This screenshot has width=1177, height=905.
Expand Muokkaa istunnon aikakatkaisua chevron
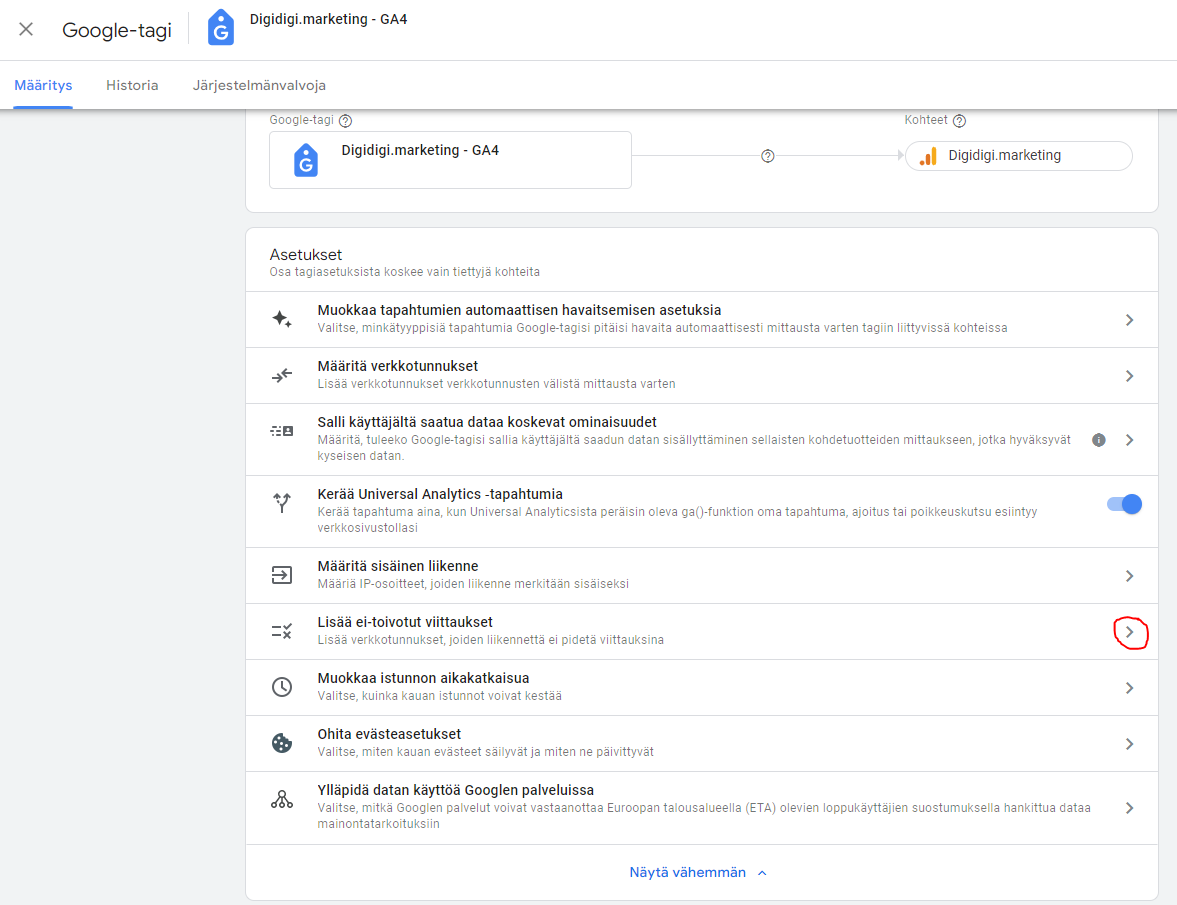(1129, 688)
